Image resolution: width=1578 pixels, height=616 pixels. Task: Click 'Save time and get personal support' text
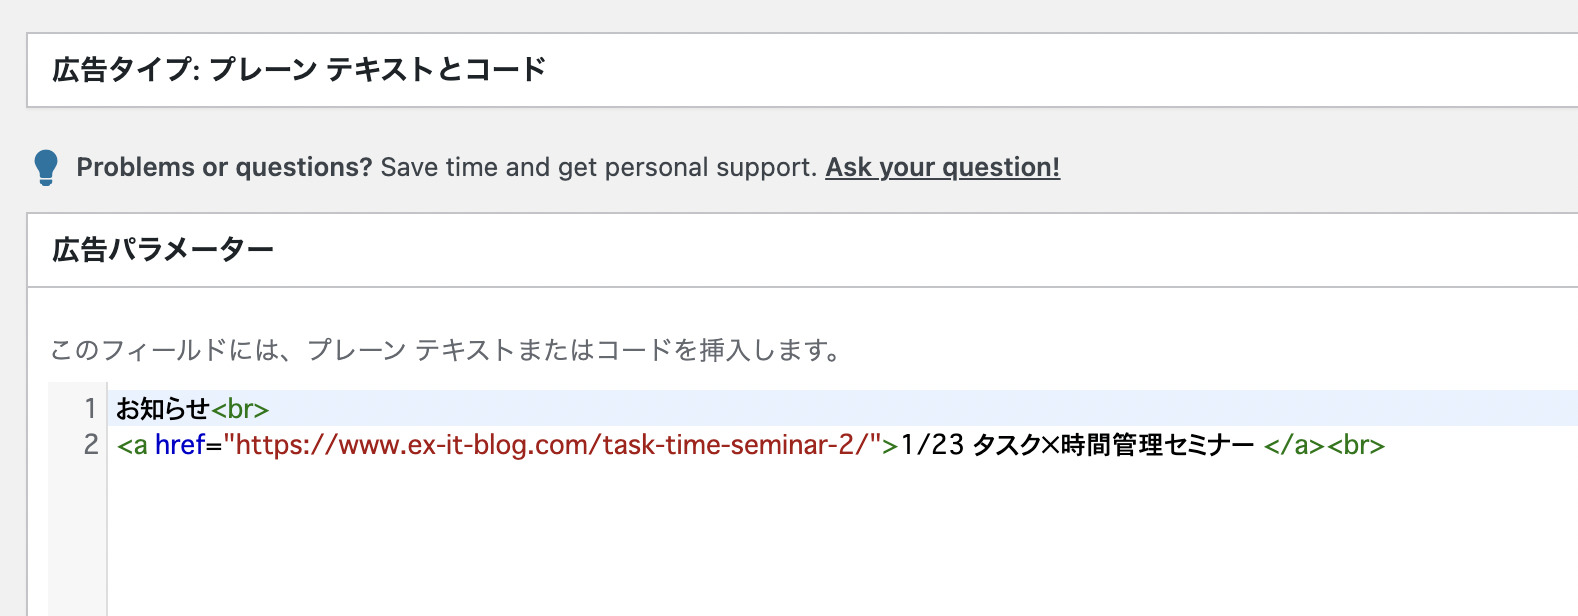click(599, 167)
